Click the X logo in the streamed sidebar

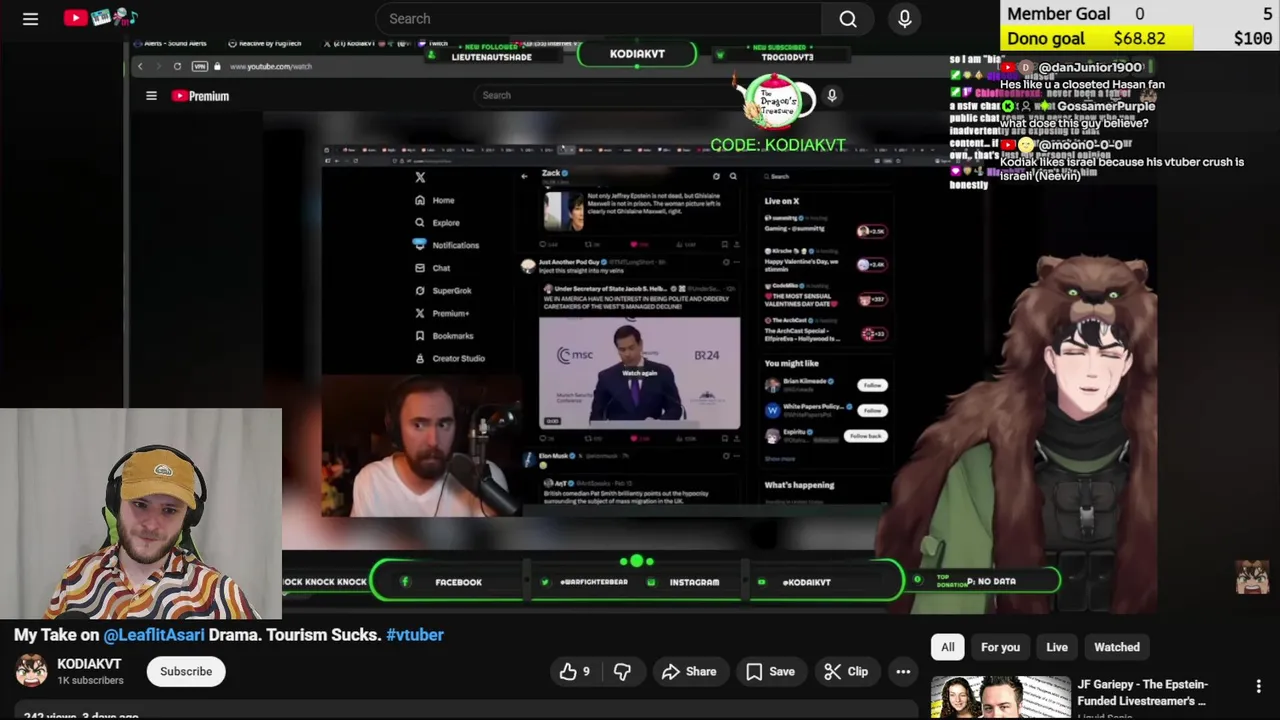(420, 177)
